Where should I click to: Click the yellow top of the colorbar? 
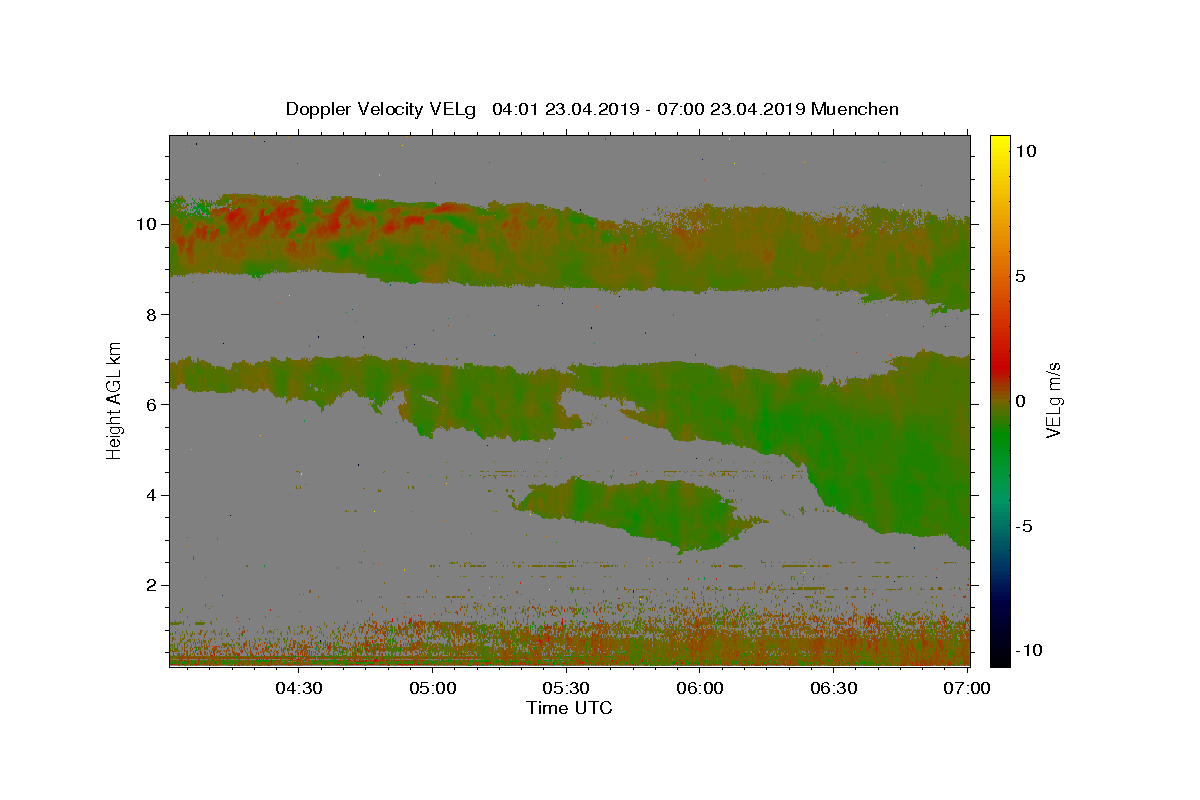pyautogui.click(x=1000, y=145)
